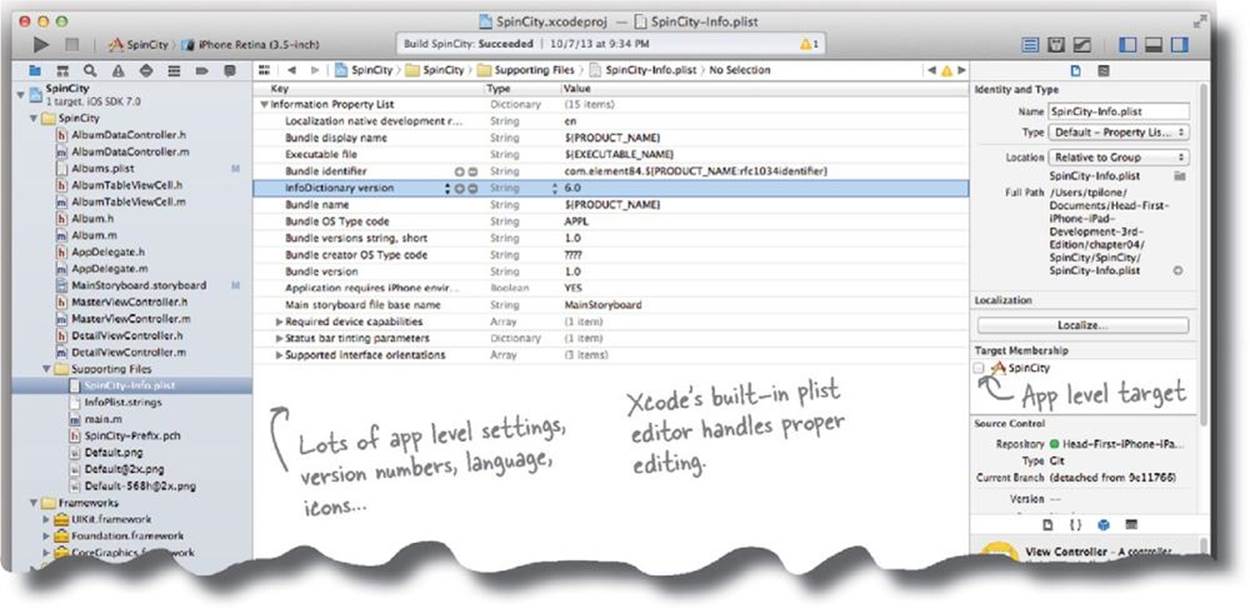The width and height of the screenshot is (1250, 608).
Task: Open Object library cube
Action: coord(1103,523)
